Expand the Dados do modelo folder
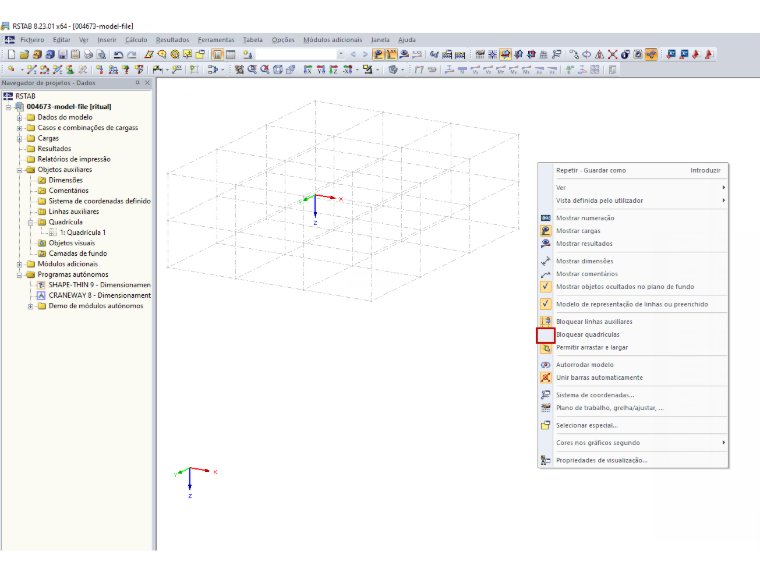The image size is (760, 570). click(x=19, y=118)
